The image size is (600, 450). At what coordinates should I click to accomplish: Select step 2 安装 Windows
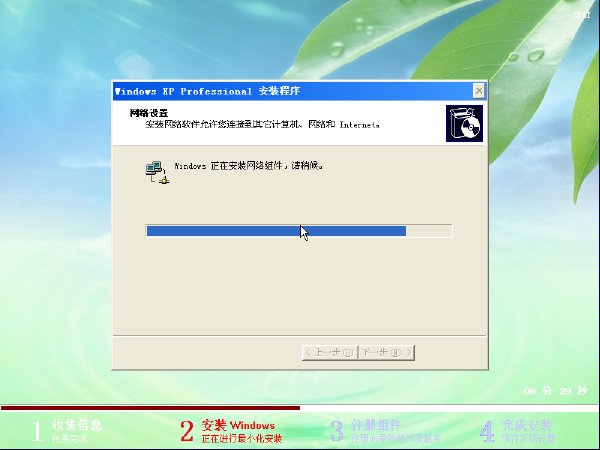click(x=231, y=431)
